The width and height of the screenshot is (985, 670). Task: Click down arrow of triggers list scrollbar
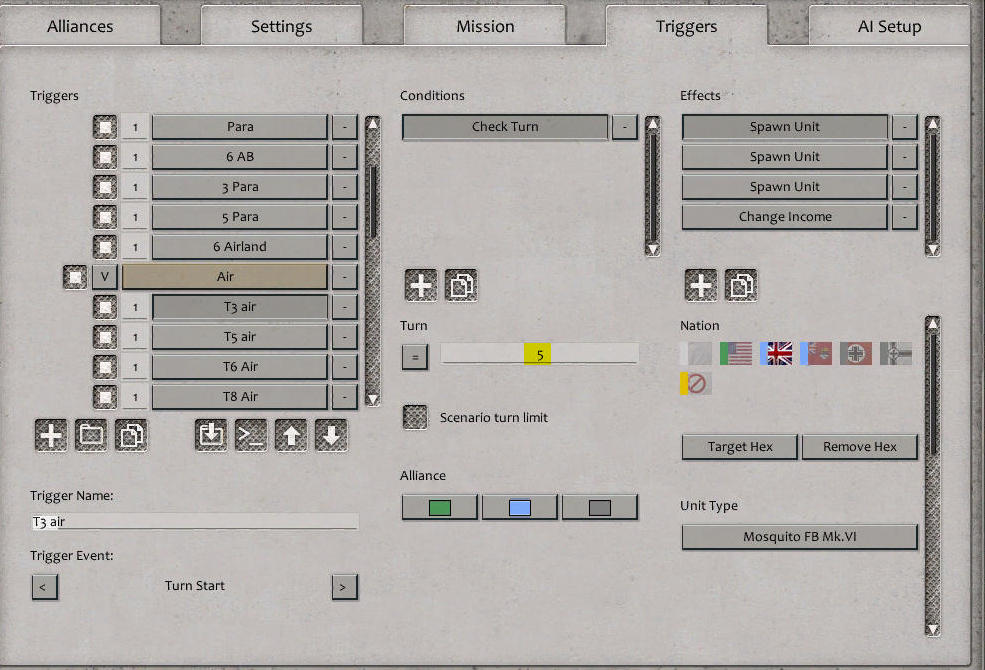click(x=373, y=399)
